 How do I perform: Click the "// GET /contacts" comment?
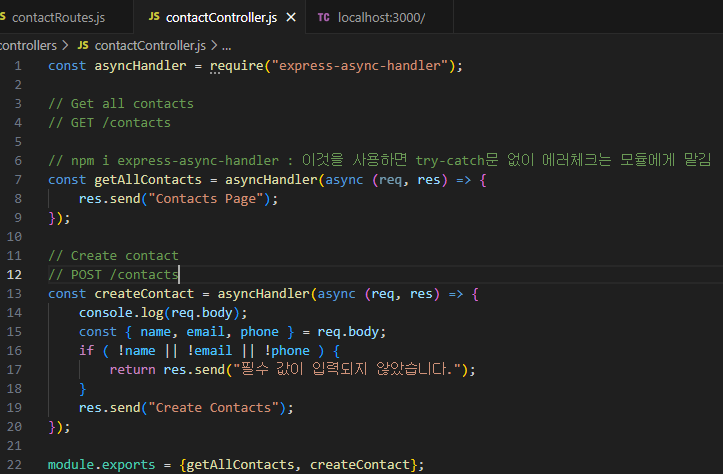coord(109,123)
